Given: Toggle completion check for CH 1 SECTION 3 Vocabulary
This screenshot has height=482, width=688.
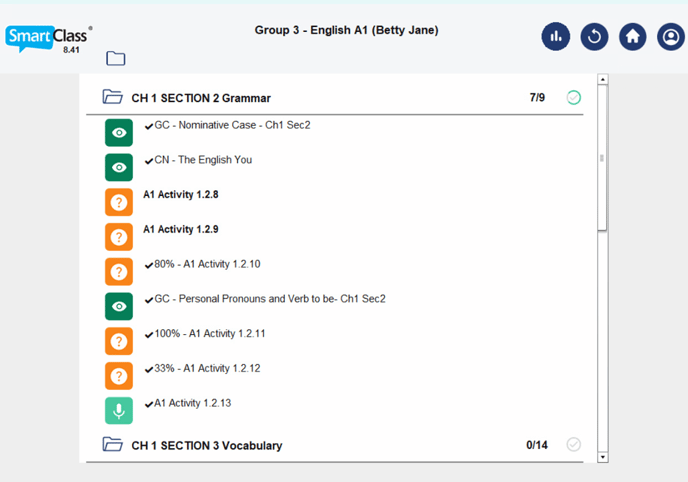Looking at the screenshot, I should (x=573, y=445).
